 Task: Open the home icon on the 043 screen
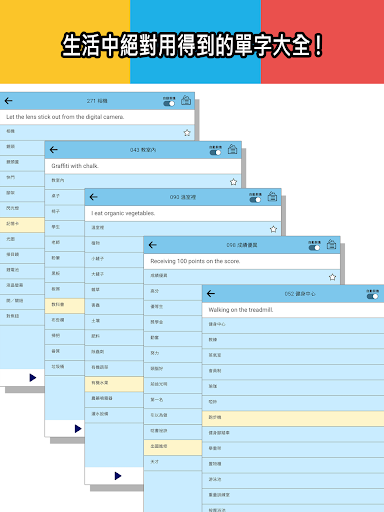pos(233,149)
